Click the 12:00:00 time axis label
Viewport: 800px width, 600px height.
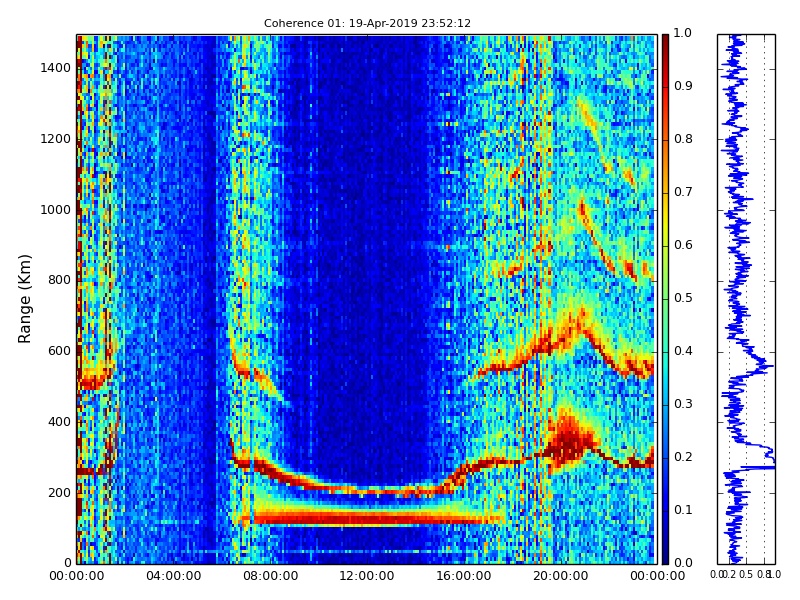tap(367, 576)
